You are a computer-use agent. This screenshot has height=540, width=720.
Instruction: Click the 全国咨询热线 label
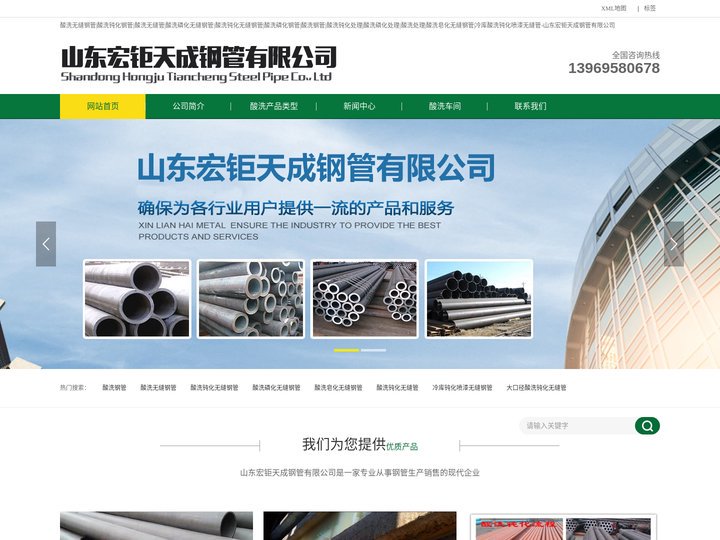pos(636,55)
